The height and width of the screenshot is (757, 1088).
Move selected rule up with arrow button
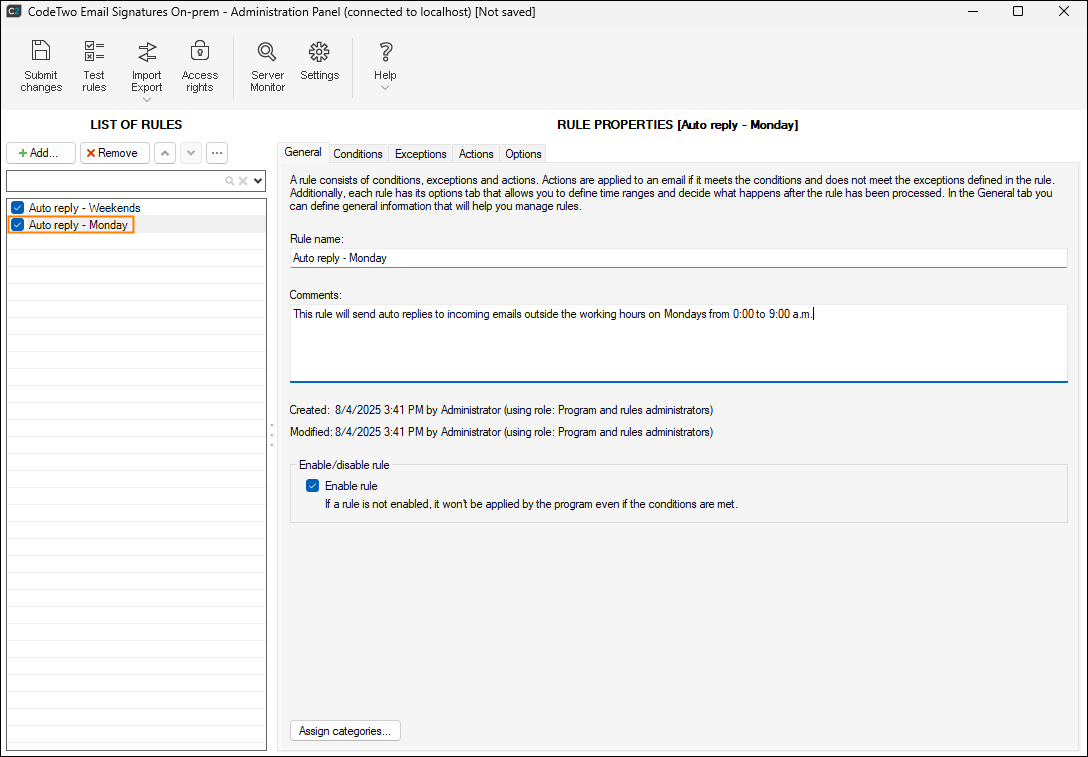click(x=165, y=153)
